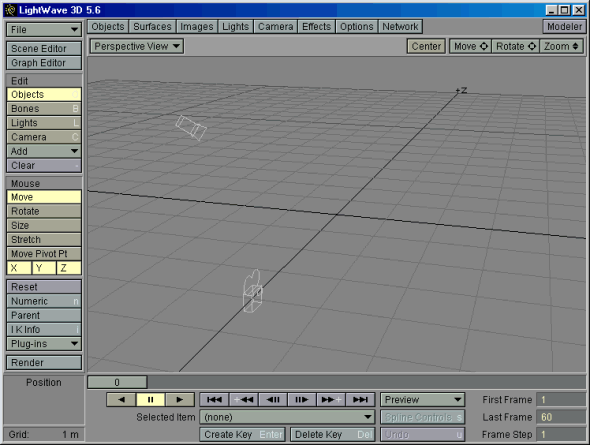The image size is (590, 445).
Task: Open the File dropdown menu
Action: [44, 30]
